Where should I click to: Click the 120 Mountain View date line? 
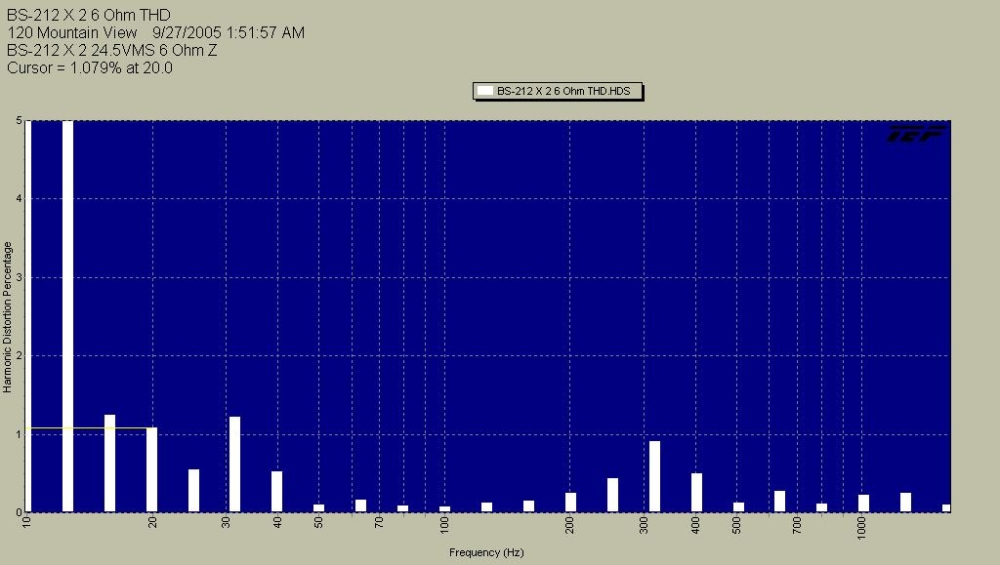(x=155, y=32)
